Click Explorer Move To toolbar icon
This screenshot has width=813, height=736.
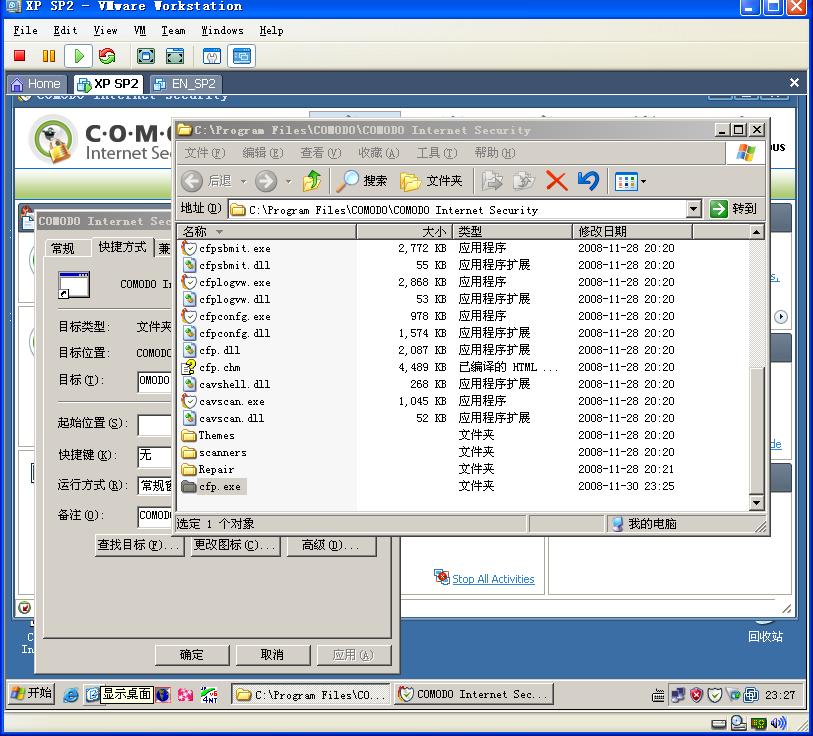click(492, 181)
